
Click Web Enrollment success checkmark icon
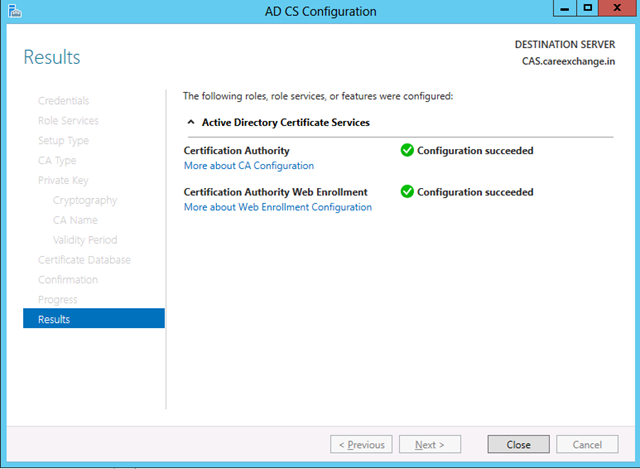[x=407, y=191]
